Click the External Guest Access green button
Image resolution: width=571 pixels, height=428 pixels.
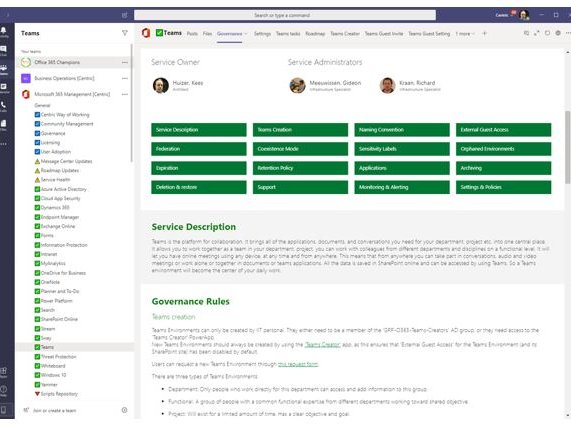coord(503,130)
